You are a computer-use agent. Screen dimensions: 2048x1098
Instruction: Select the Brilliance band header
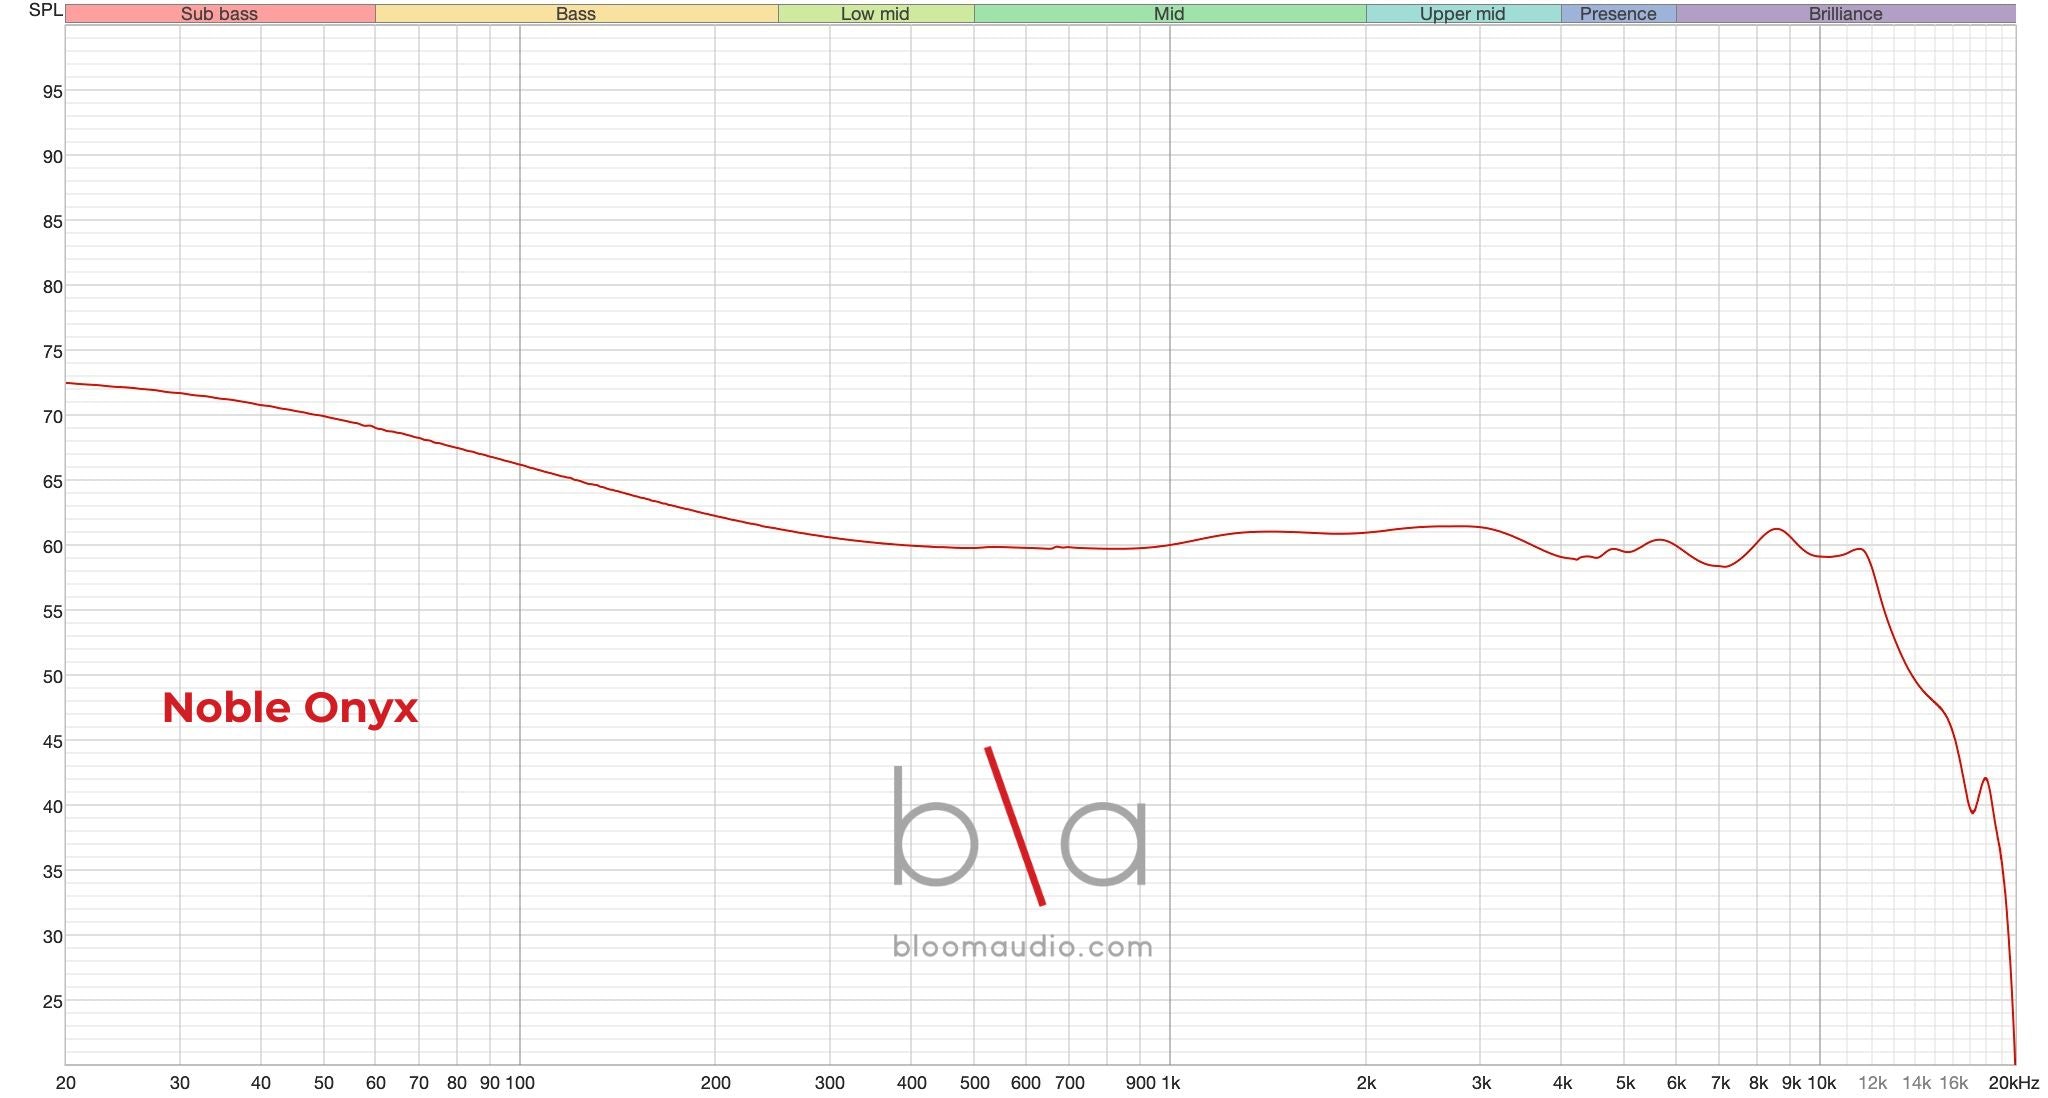(x=1845, y=14)
